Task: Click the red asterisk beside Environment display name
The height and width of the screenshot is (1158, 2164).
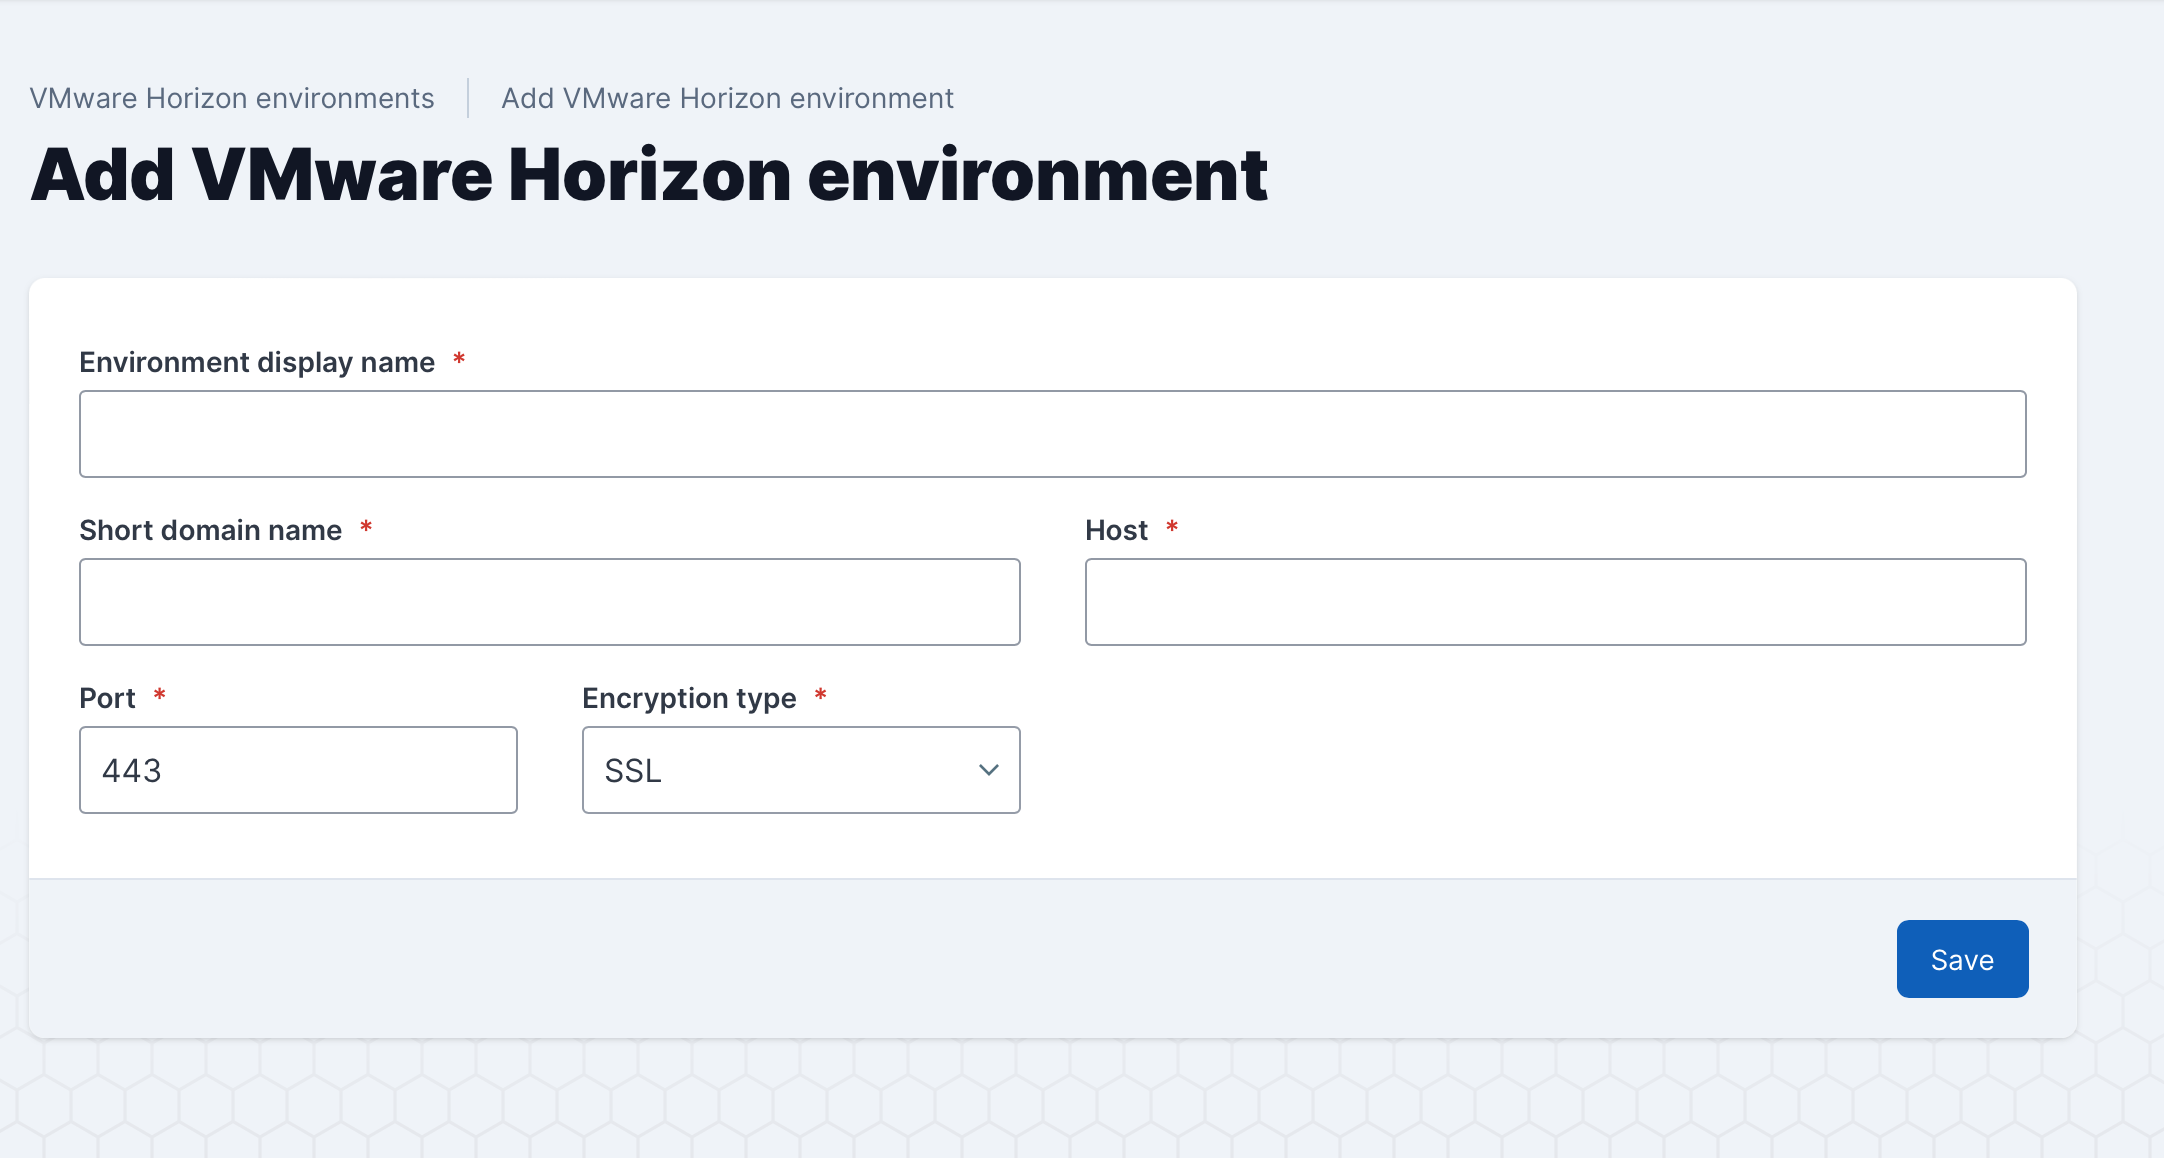Action: [x=459, y=358]
